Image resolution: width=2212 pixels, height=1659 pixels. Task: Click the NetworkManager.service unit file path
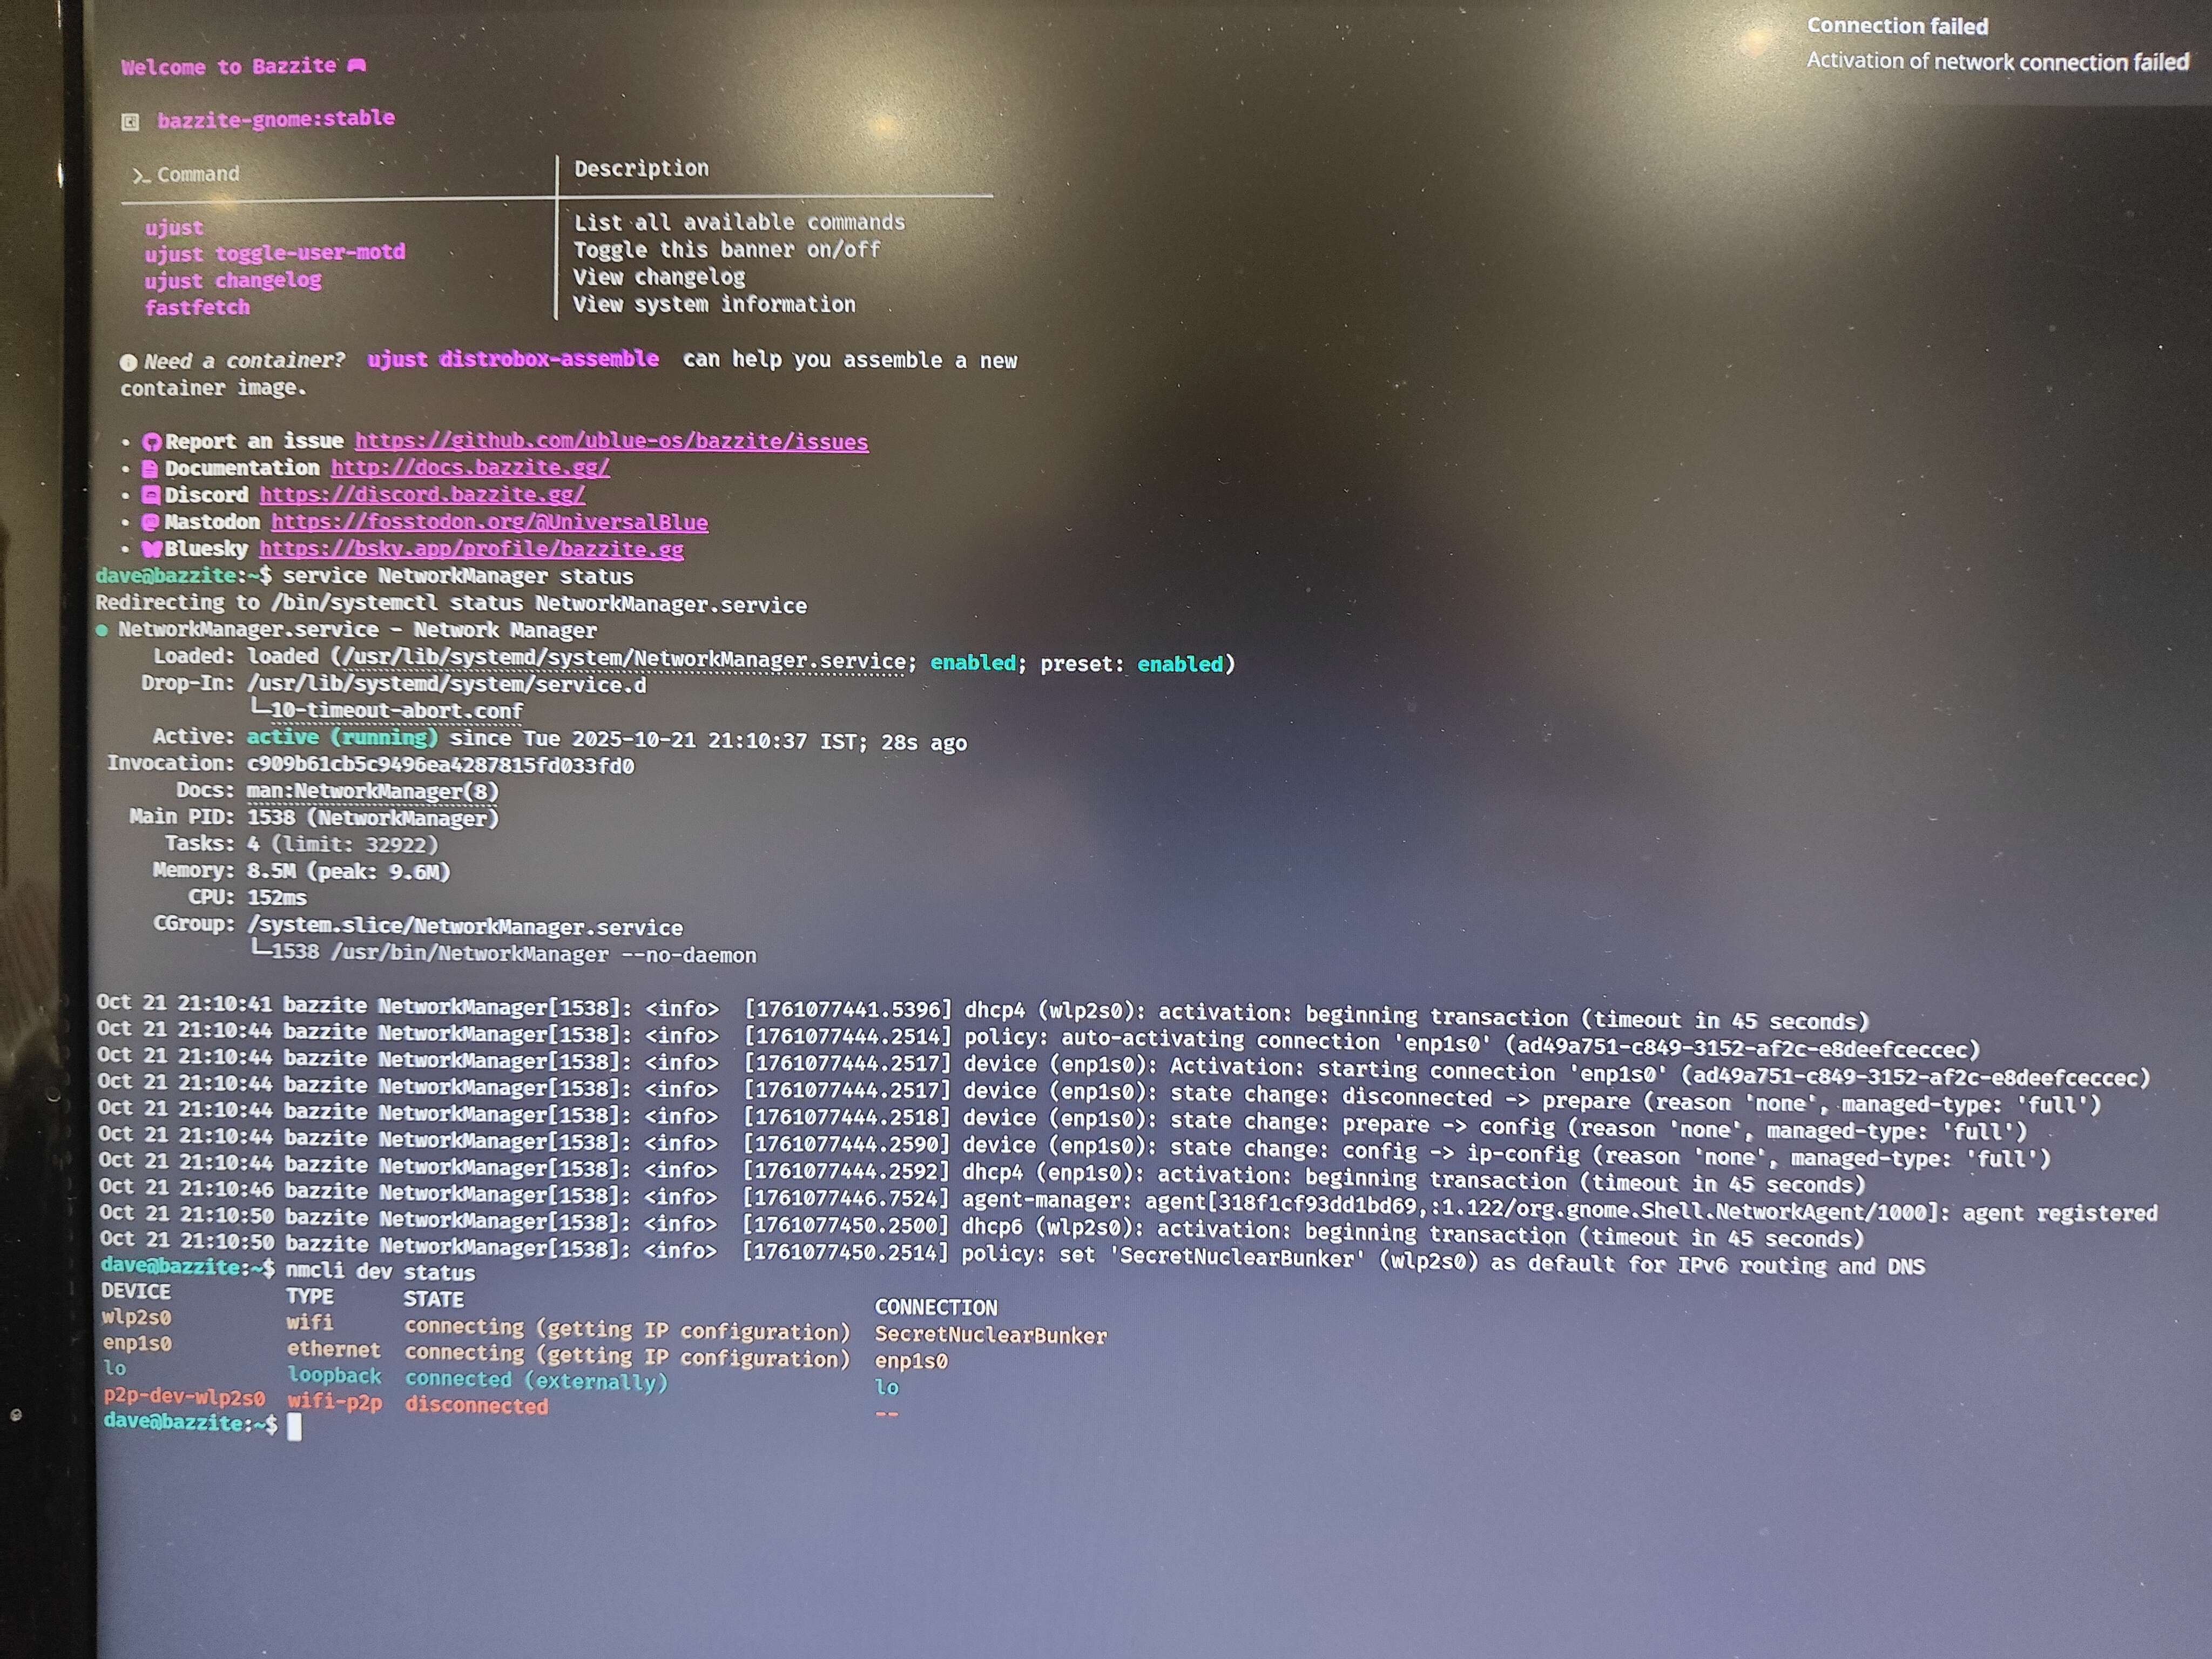624,660
